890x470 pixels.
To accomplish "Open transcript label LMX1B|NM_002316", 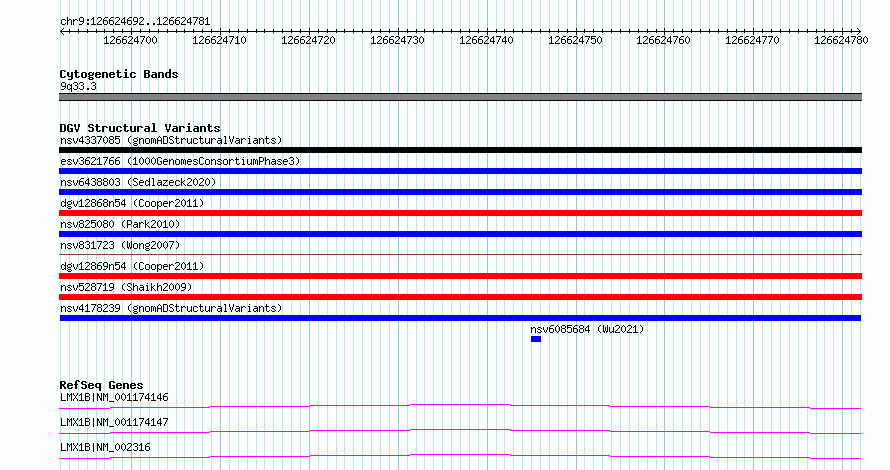I will 105,447.
